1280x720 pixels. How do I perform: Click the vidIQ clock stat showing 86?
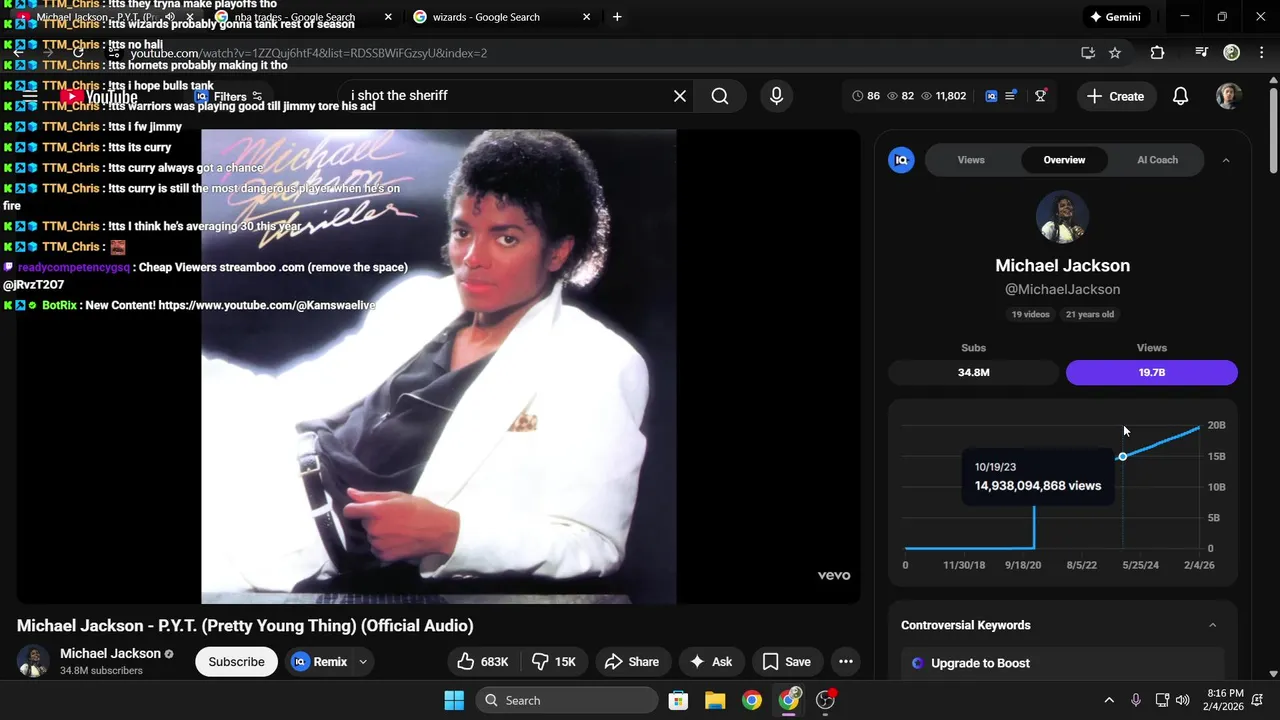(x=866, y=96)
